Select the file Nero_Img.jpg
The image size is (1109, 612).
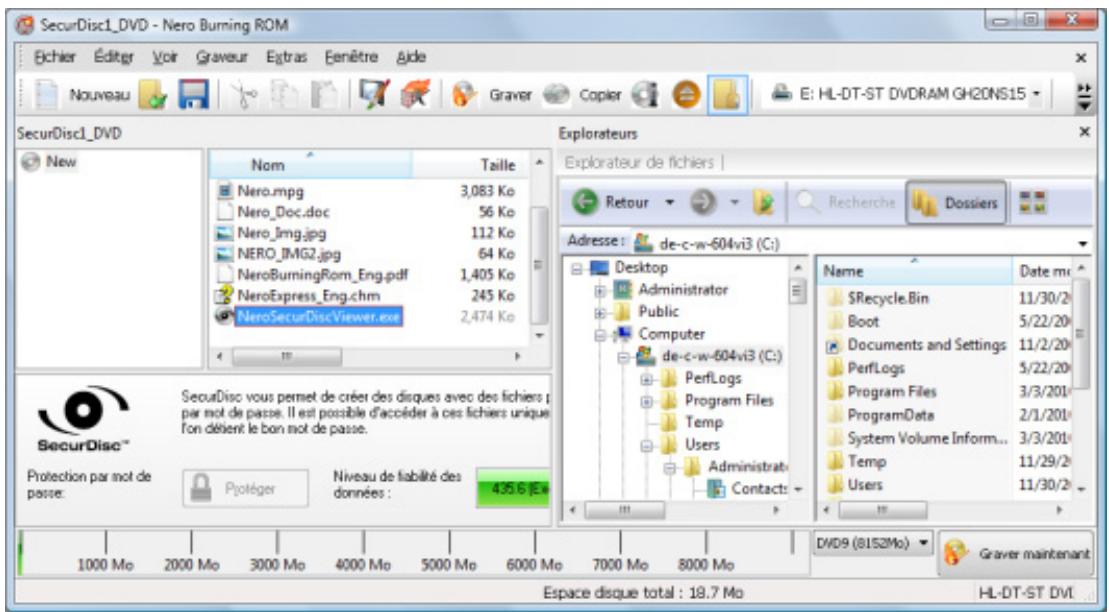click(281, 233)
